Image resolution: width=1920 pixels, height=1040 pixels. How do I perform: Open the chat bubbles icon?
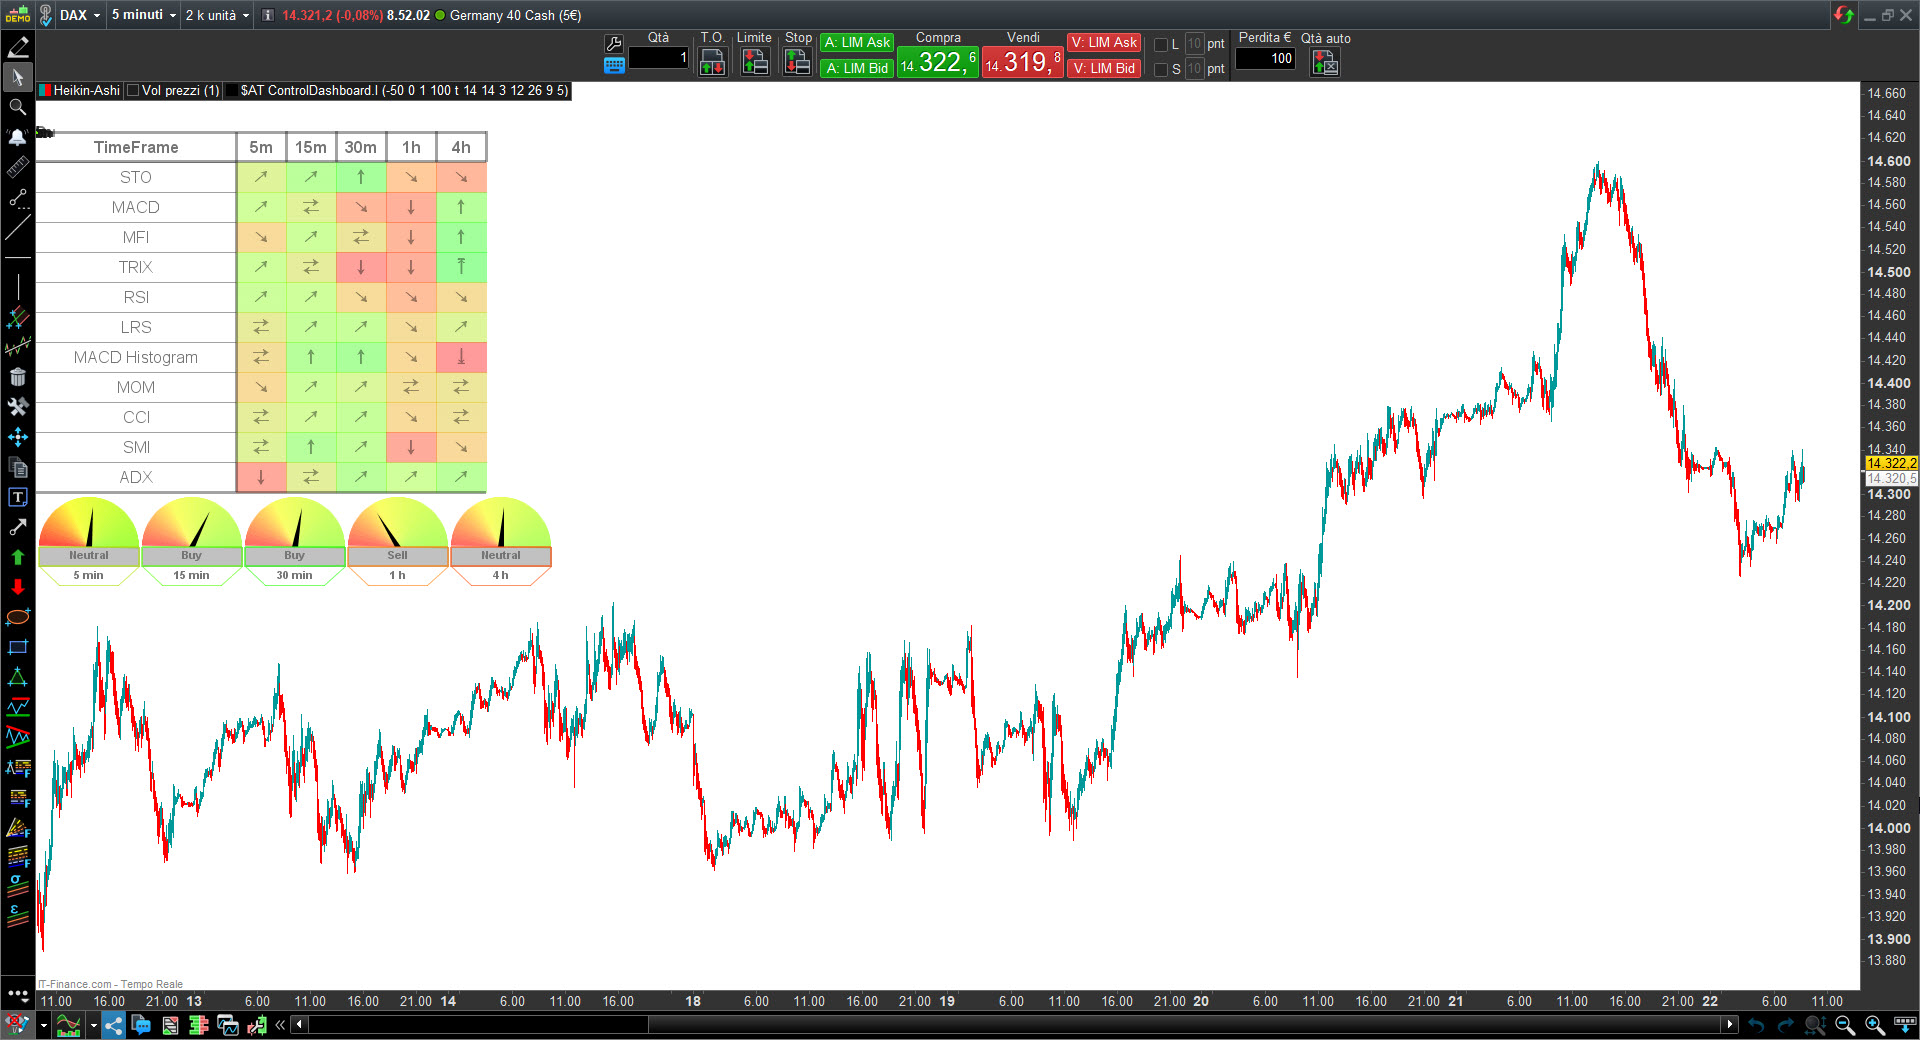click(141, 1025)
